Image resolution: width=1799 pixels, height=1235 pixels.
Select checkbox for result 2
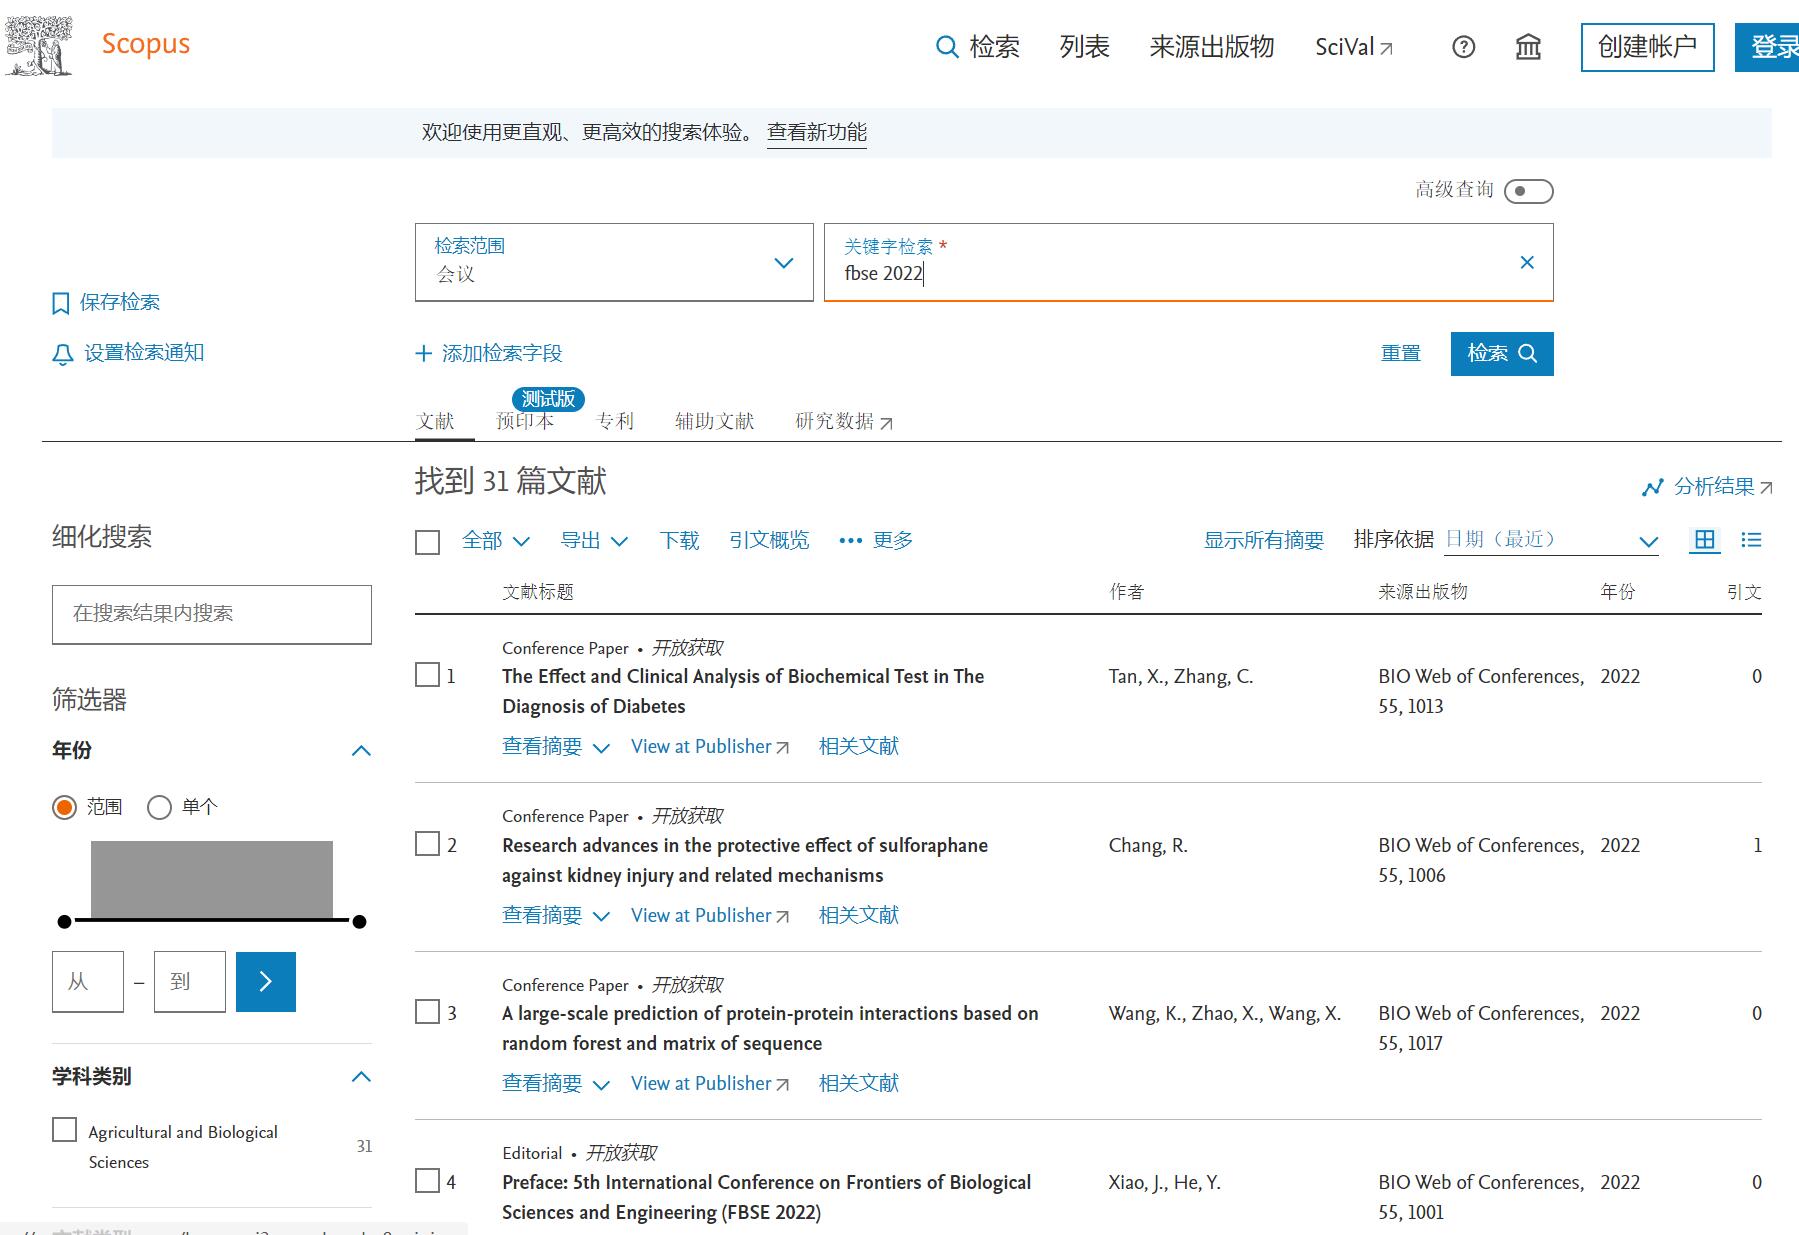427,844
